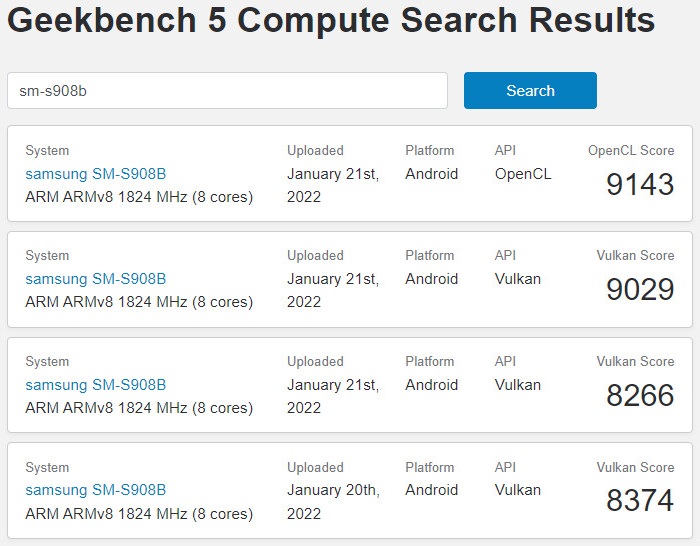Image resolution: width=700 pixels, height=546 pixels.
Task: Click the ARM ARMv8 processor text in the first result
Action: click(139, 197)
